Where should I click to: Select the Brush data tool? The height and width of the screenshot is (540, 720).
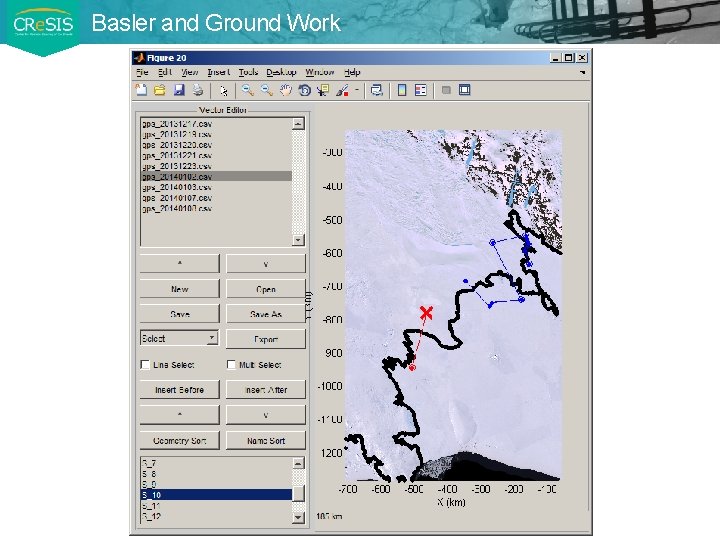(x=342, y=90)
